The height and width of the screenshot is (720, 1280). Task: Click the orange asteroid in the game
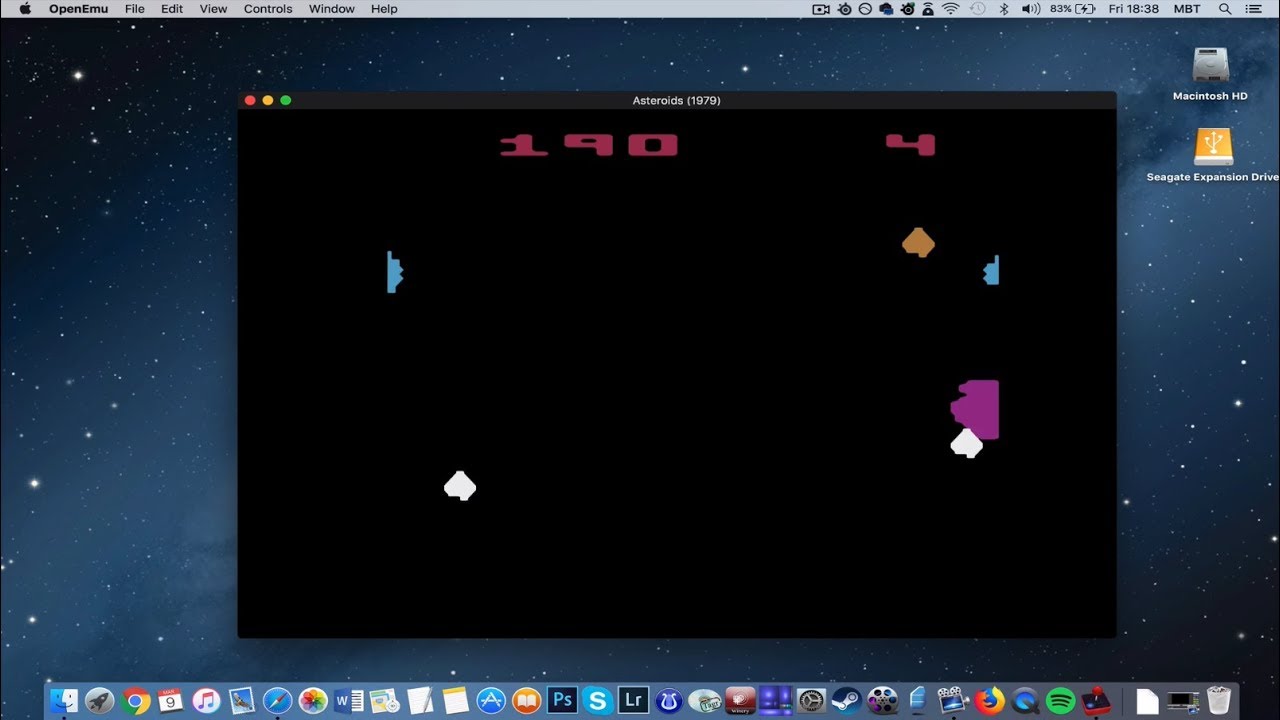point(918,242)
